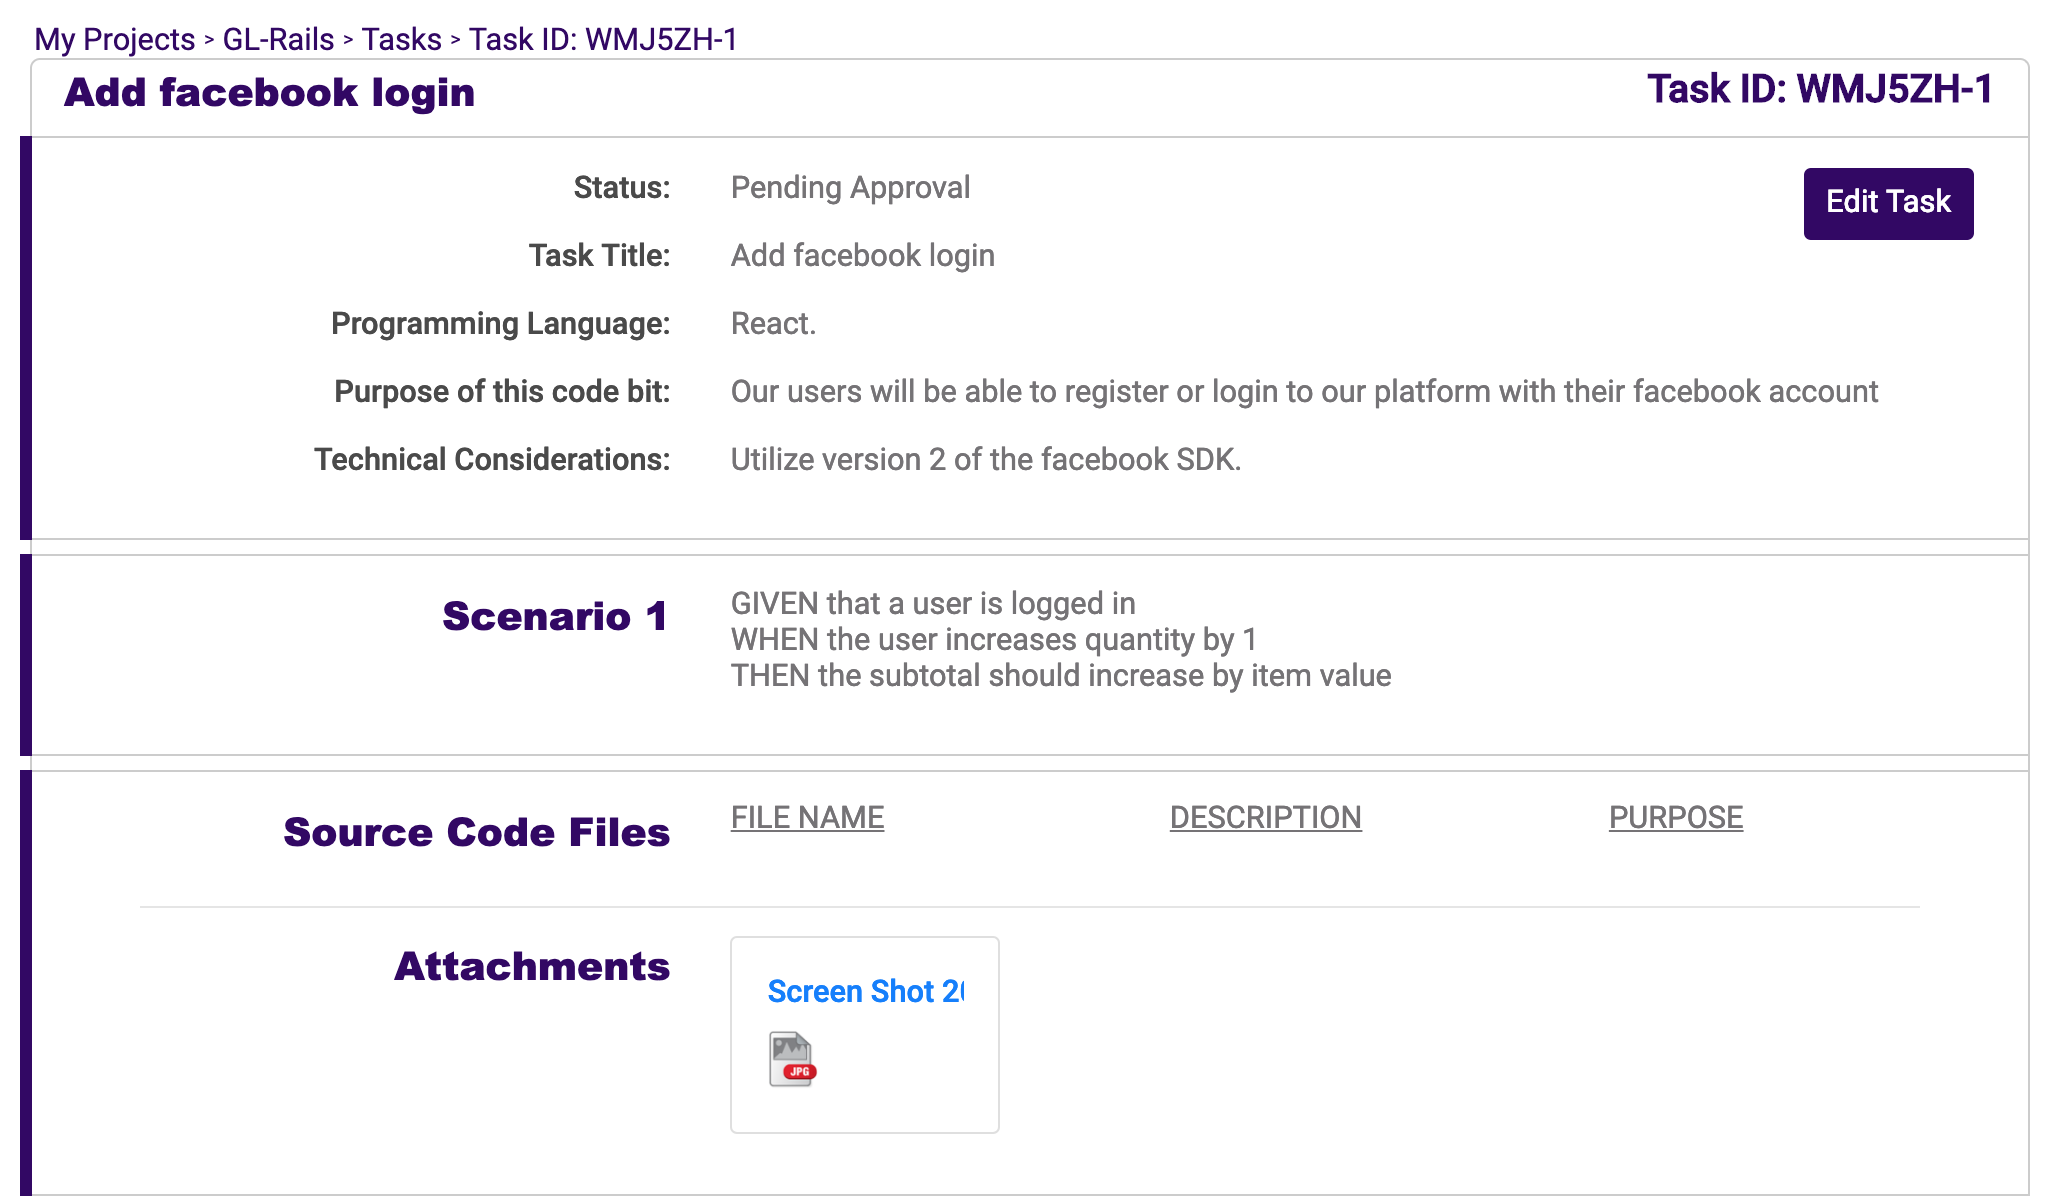Open the Tasks breadcrumb link
2046x1200 pixels.
coord(401,39)
